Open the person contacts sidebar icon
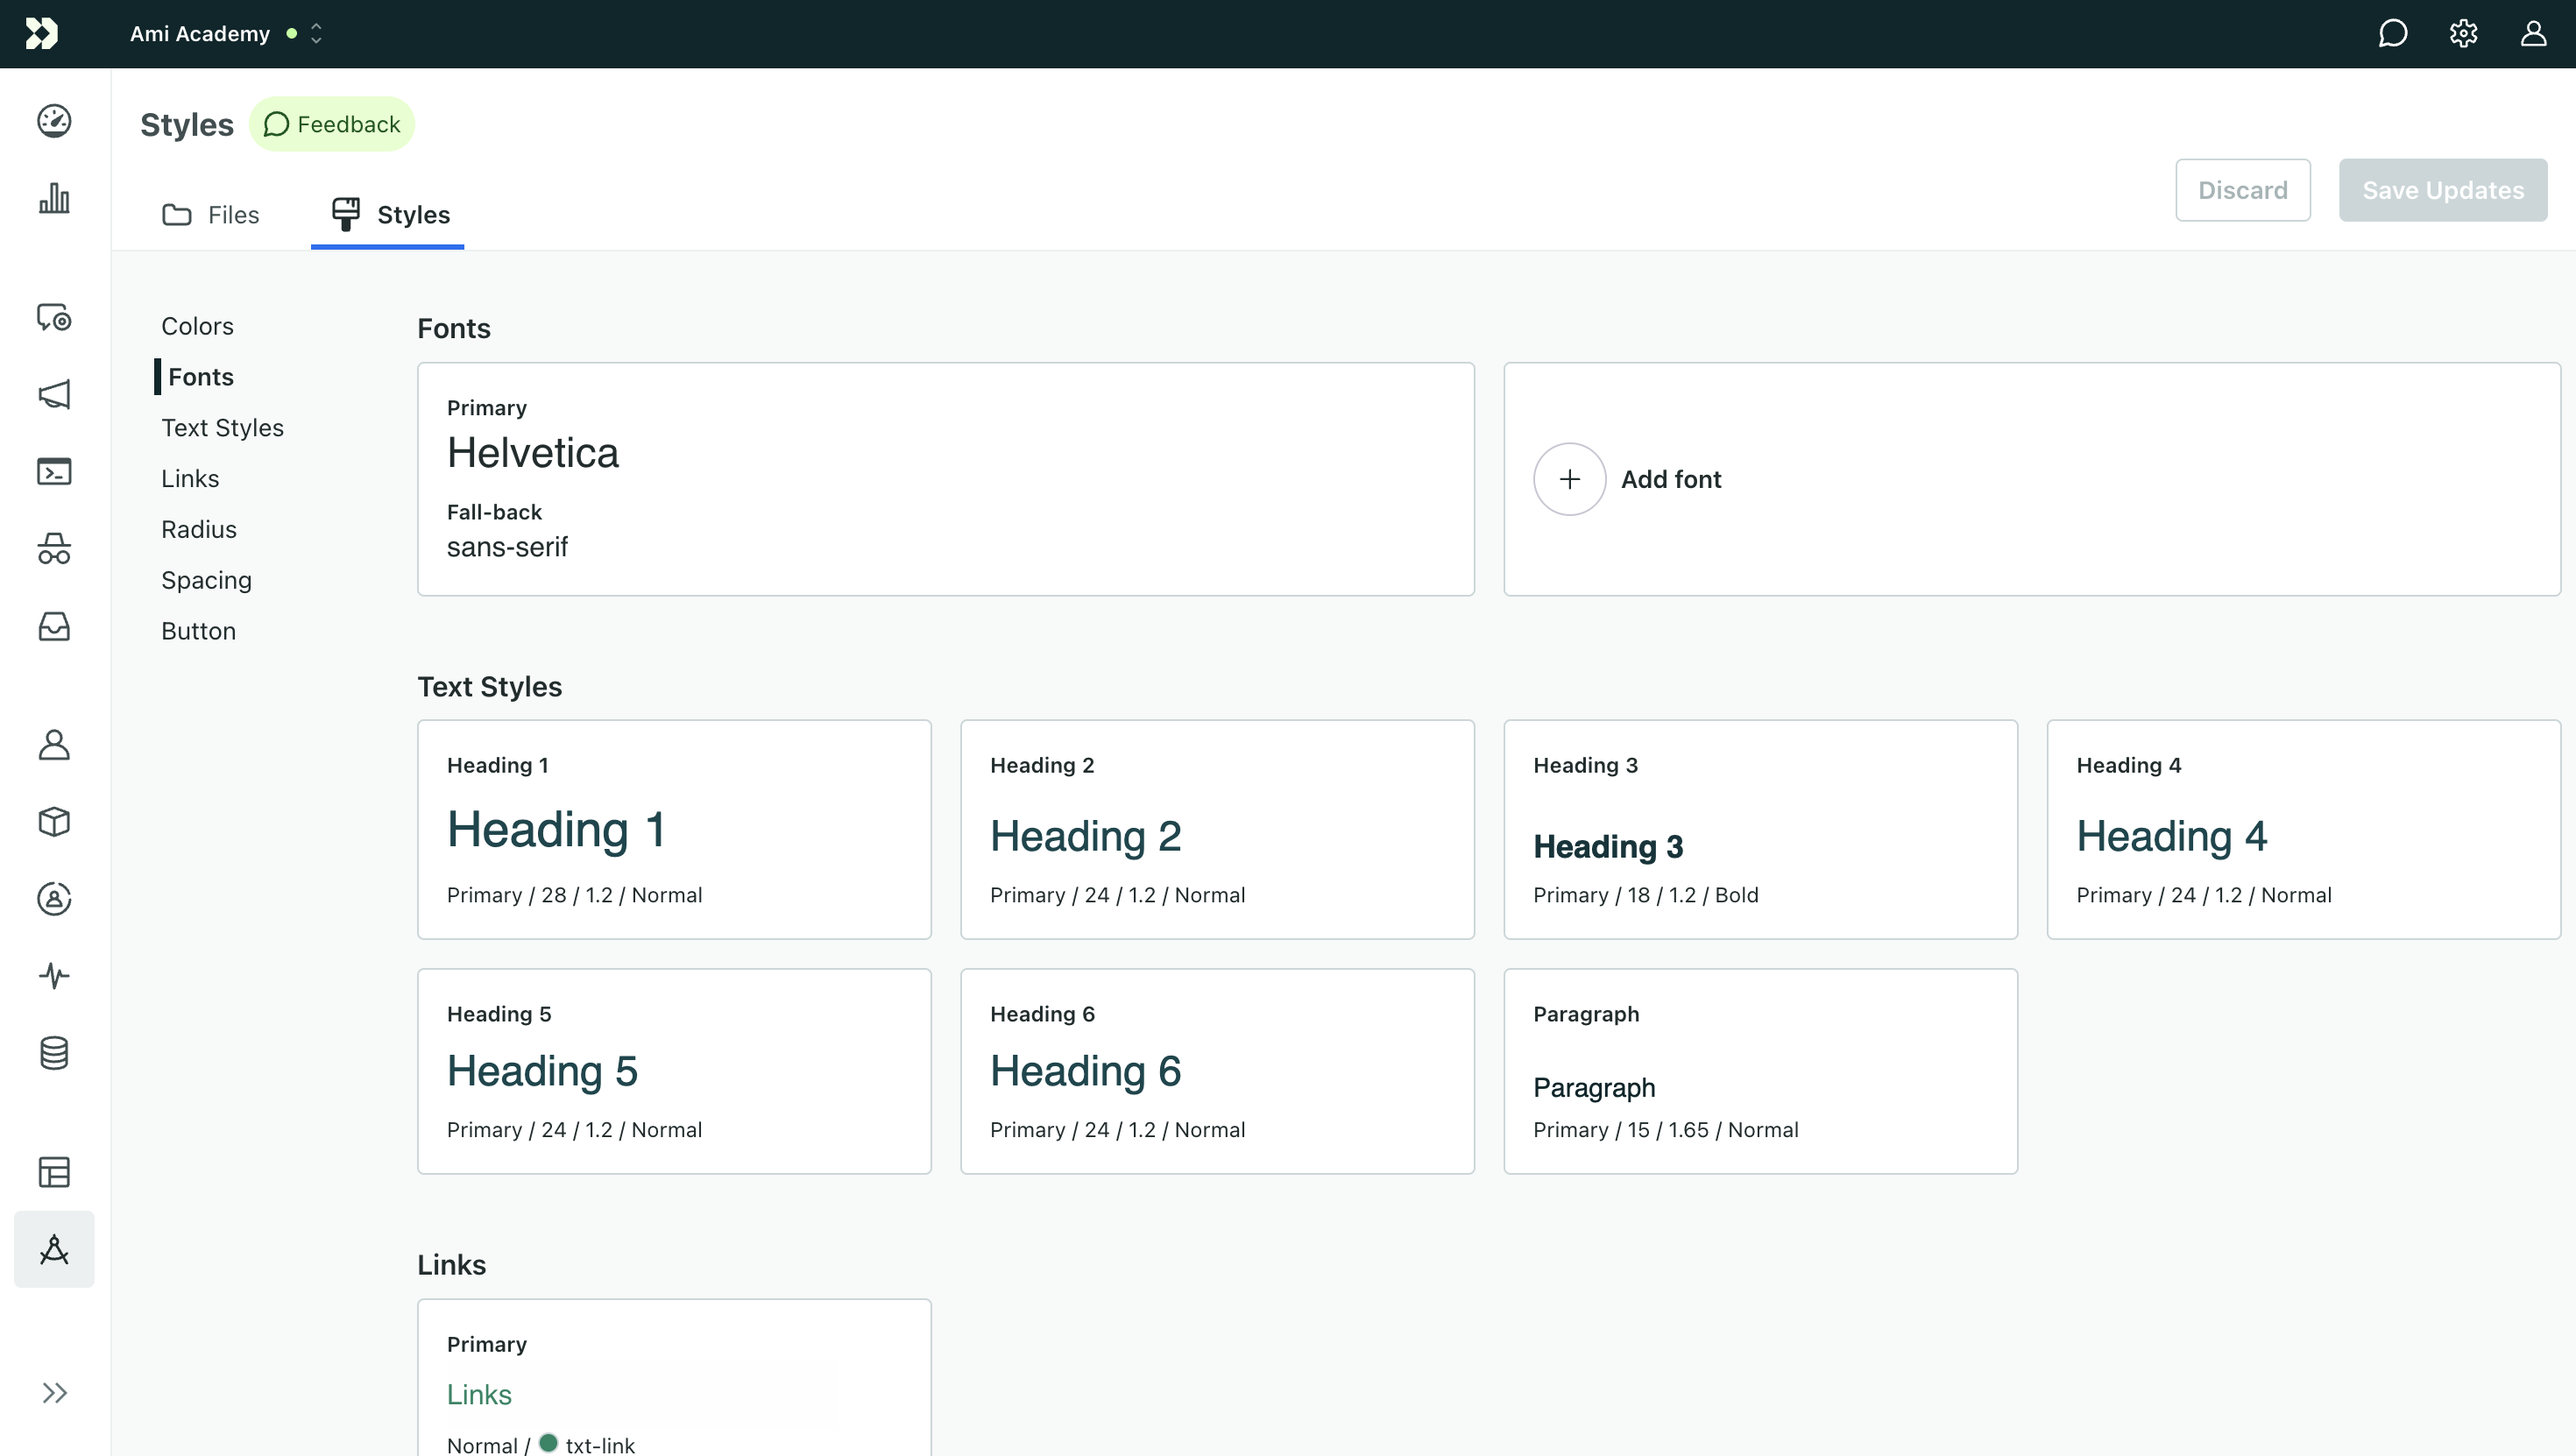This screenshot has width=2576, height=1456. (x=54, y=745)
